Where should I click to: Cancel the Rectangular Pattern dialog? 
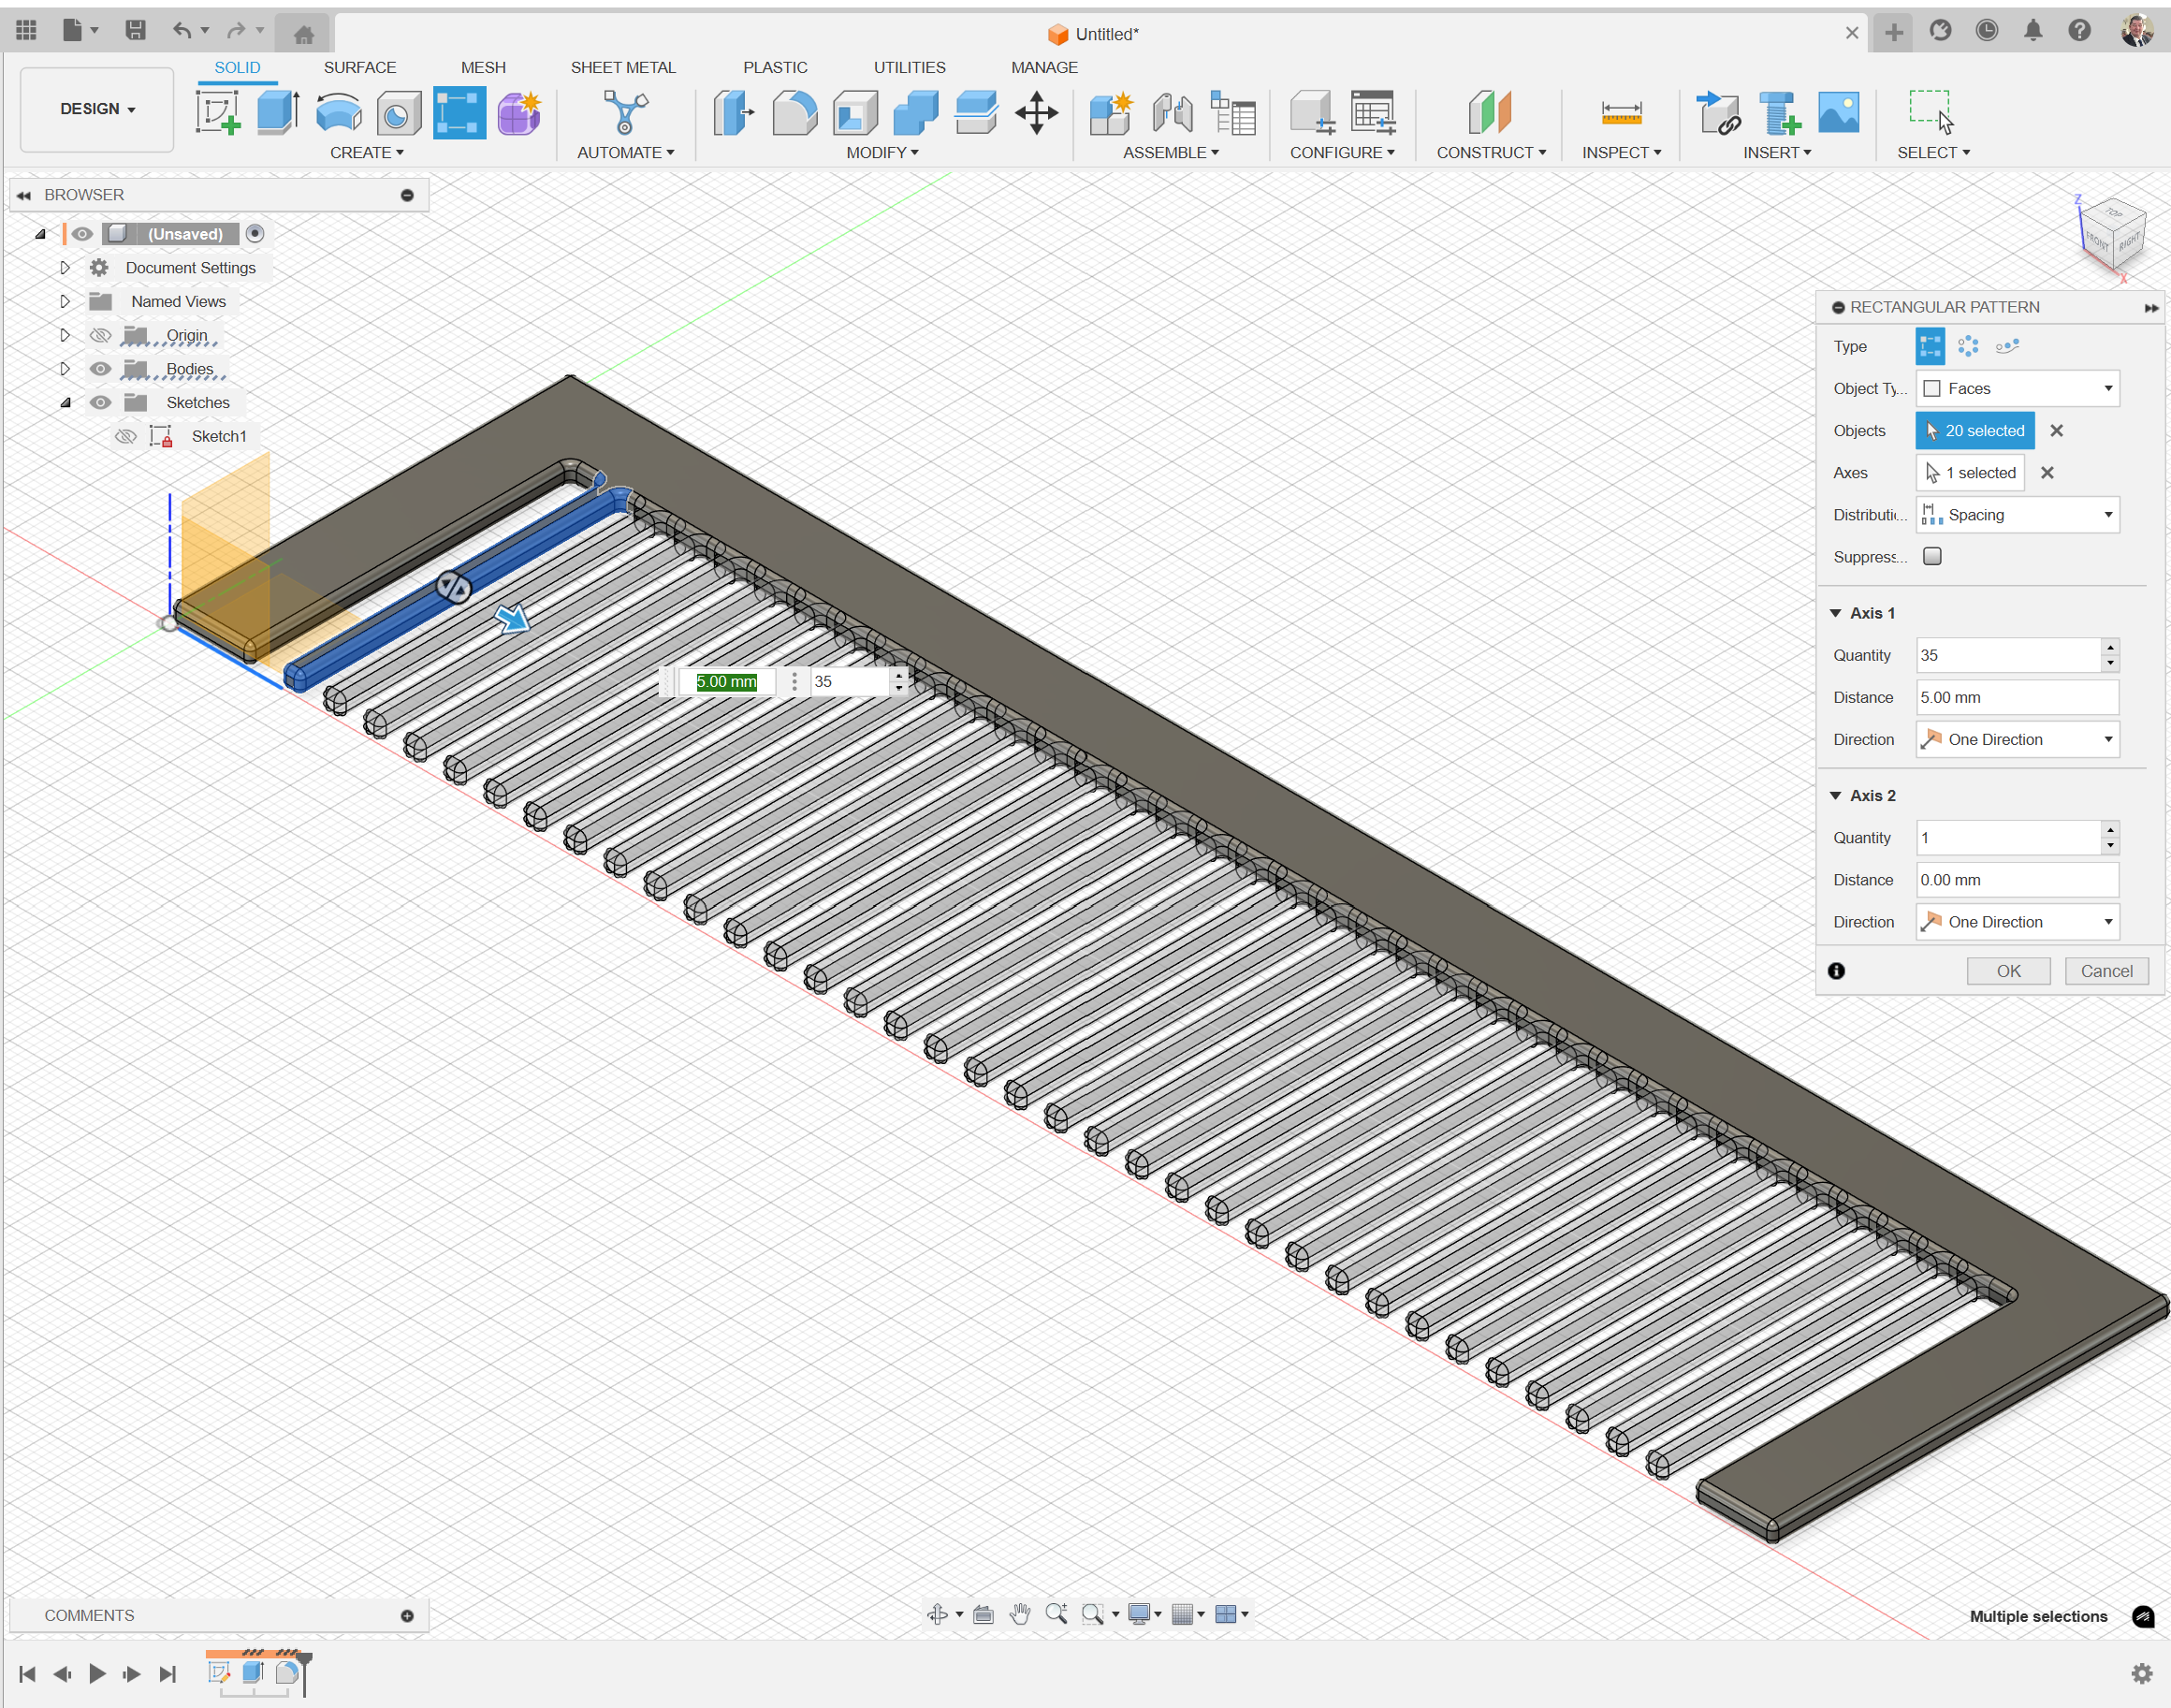[x=2107, y=970]
